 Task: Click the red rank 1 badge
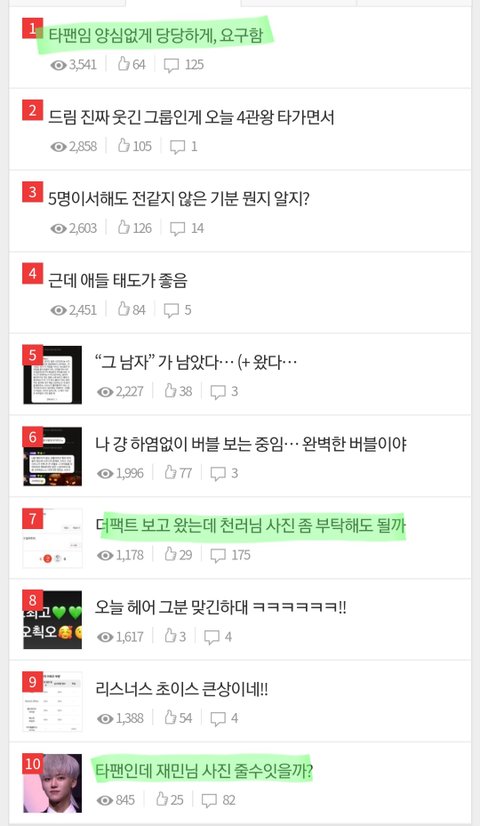pos(32,28)
